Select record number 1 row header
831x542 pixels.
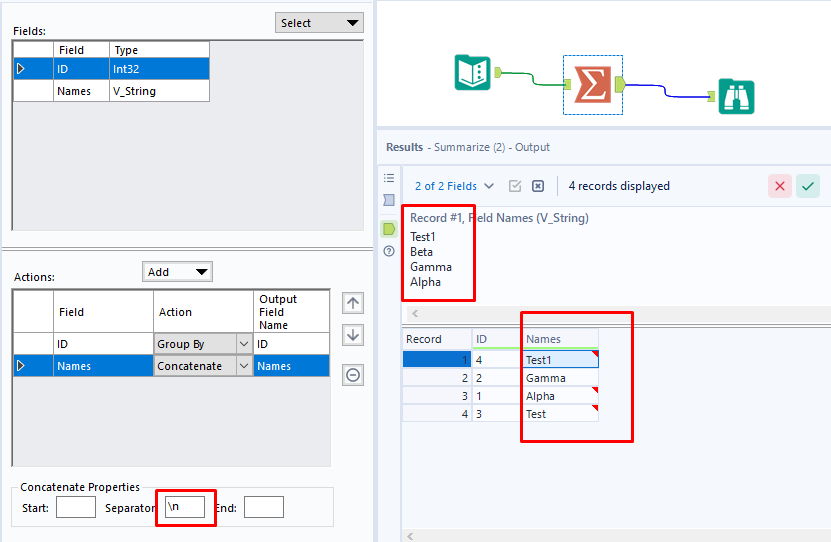(437, 360)
